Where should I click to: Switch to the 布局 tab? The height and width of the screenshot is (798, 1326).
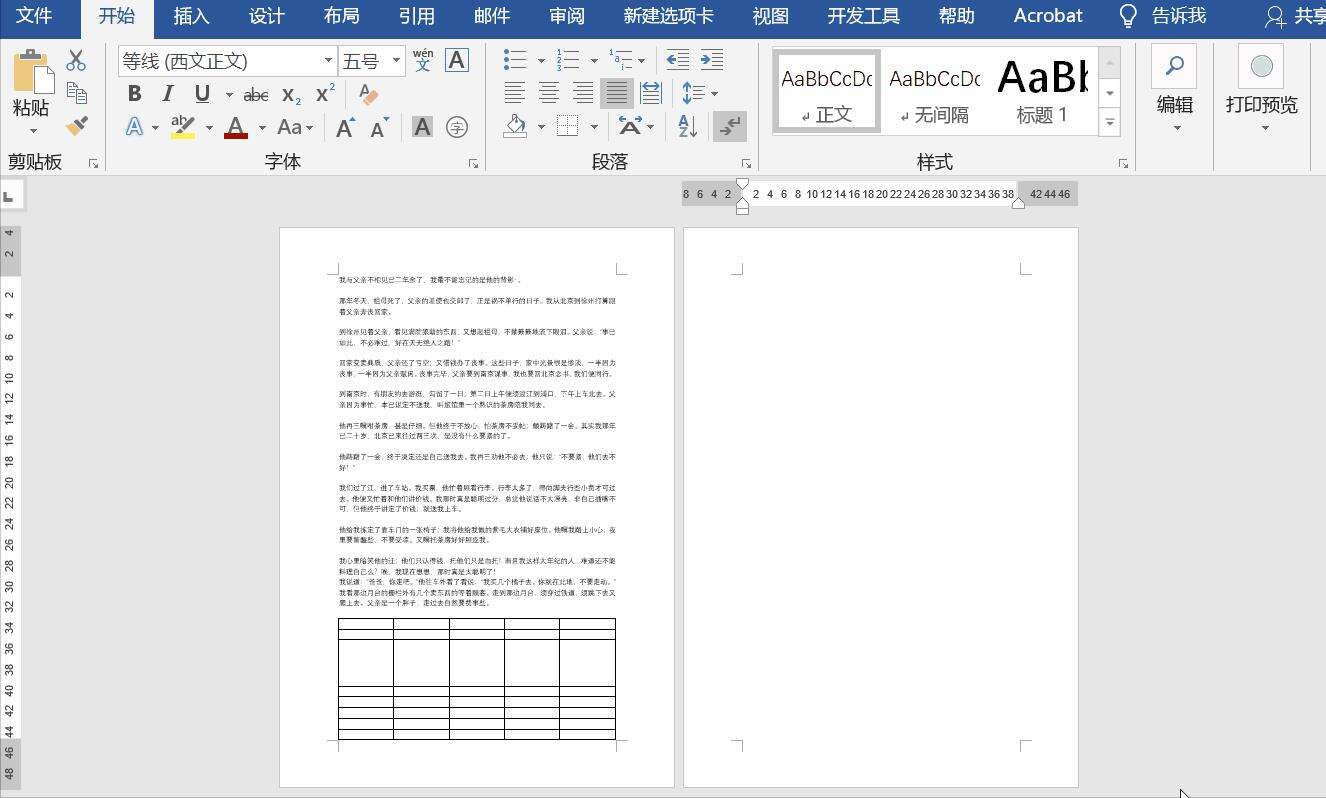point(341,16)
